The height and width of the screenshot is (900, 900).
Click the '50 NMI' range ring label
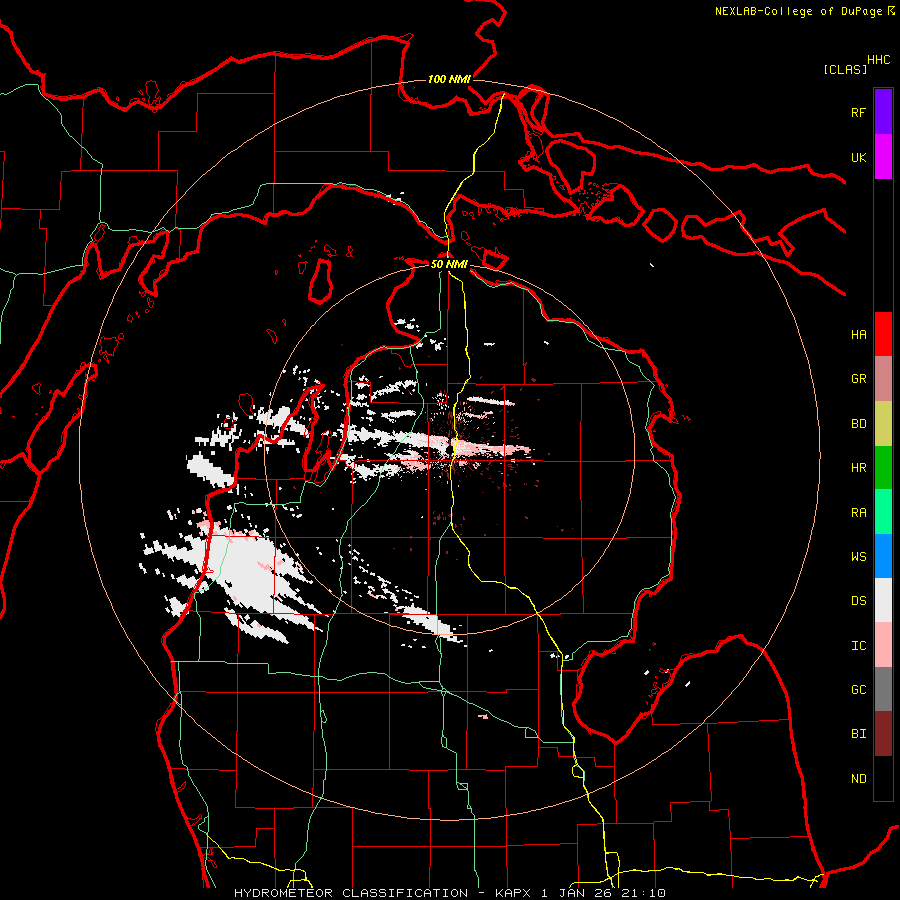coord(449,264)
